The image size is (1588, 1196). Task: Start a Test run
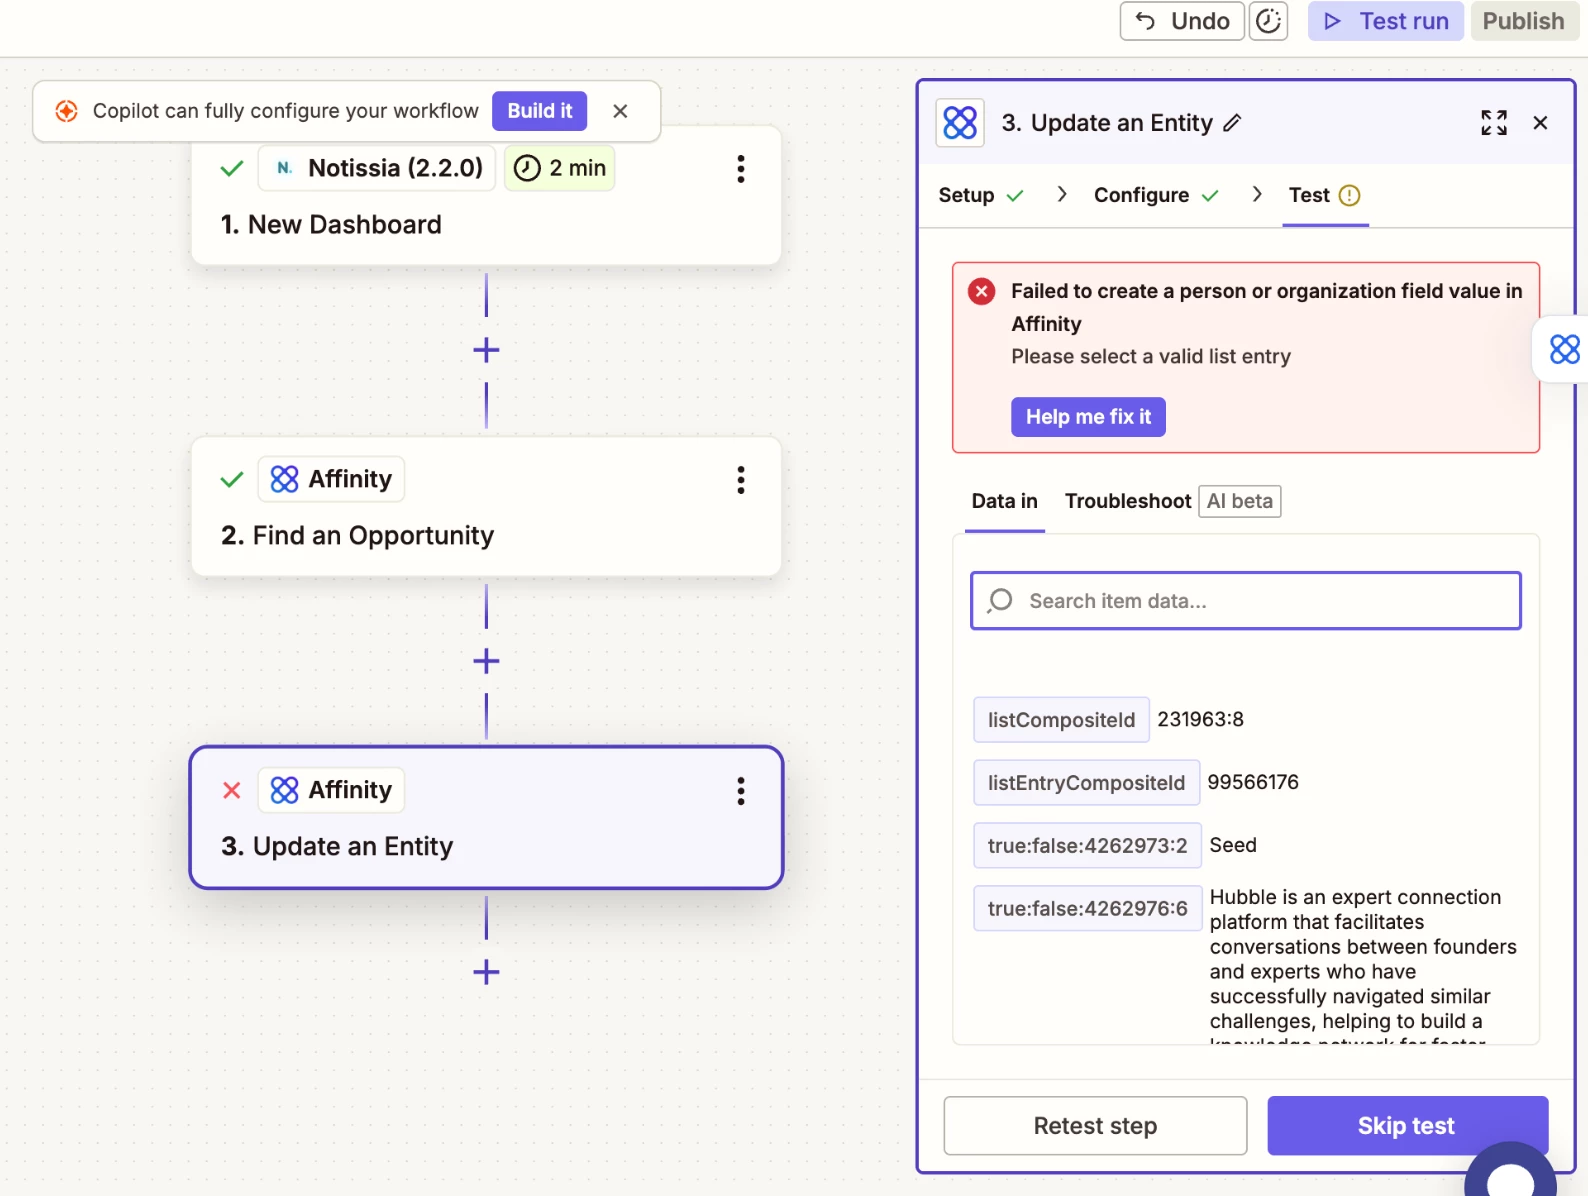[1386, 21]
